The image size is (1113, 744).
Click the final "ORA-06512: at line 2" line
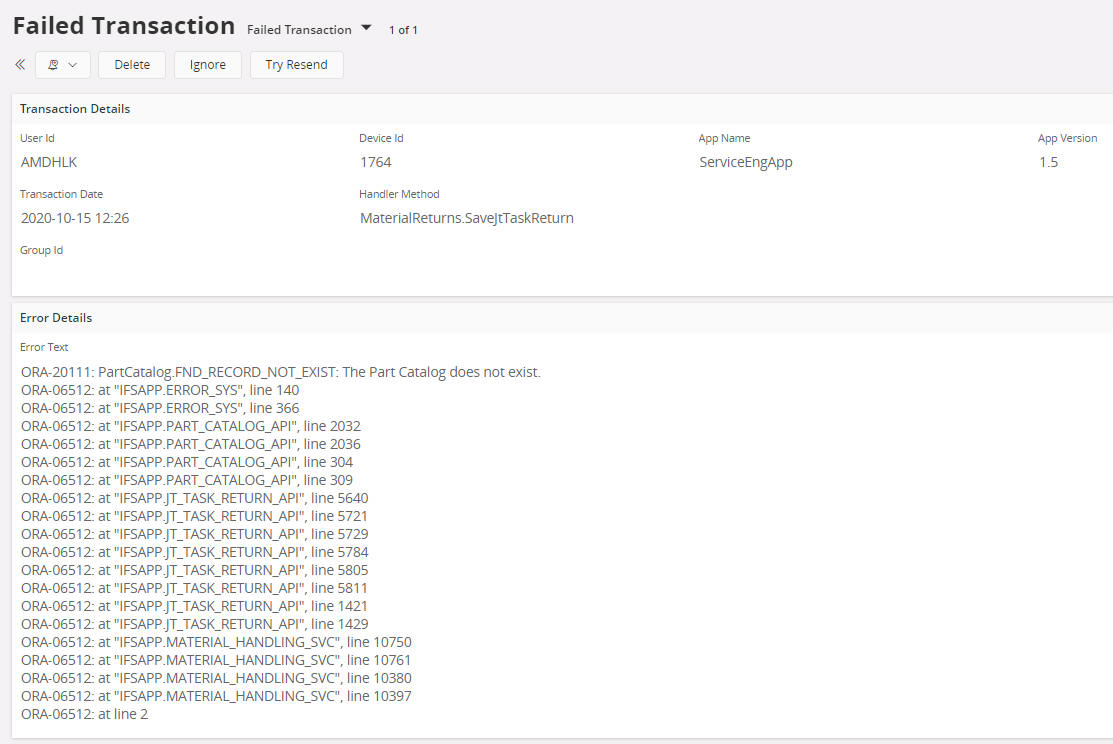85,714
